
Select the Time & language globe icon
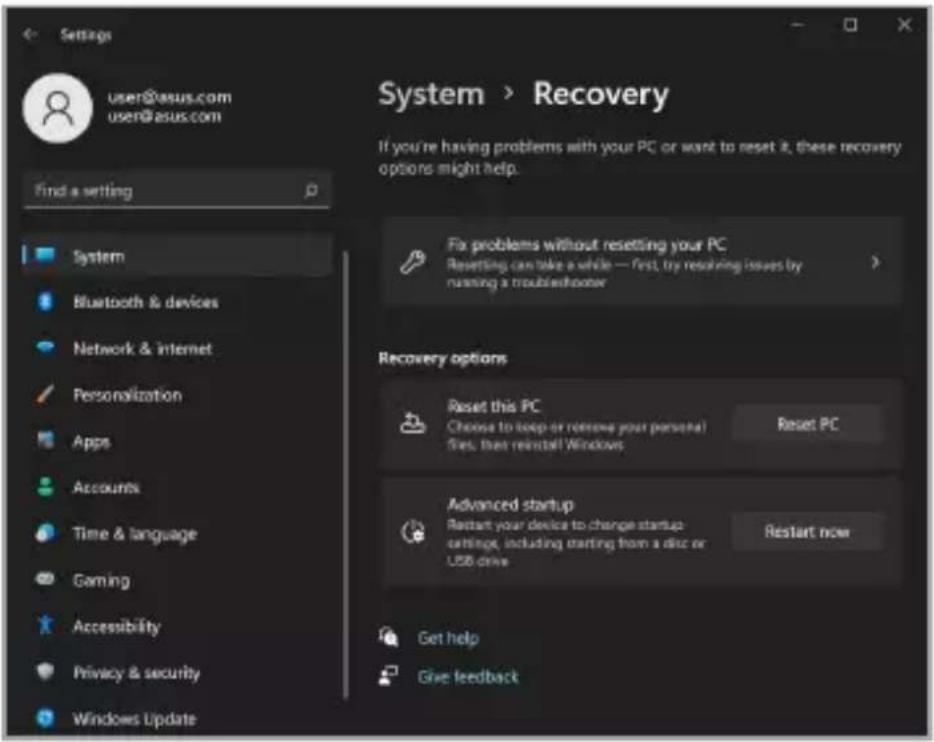(x=45, y=532)
